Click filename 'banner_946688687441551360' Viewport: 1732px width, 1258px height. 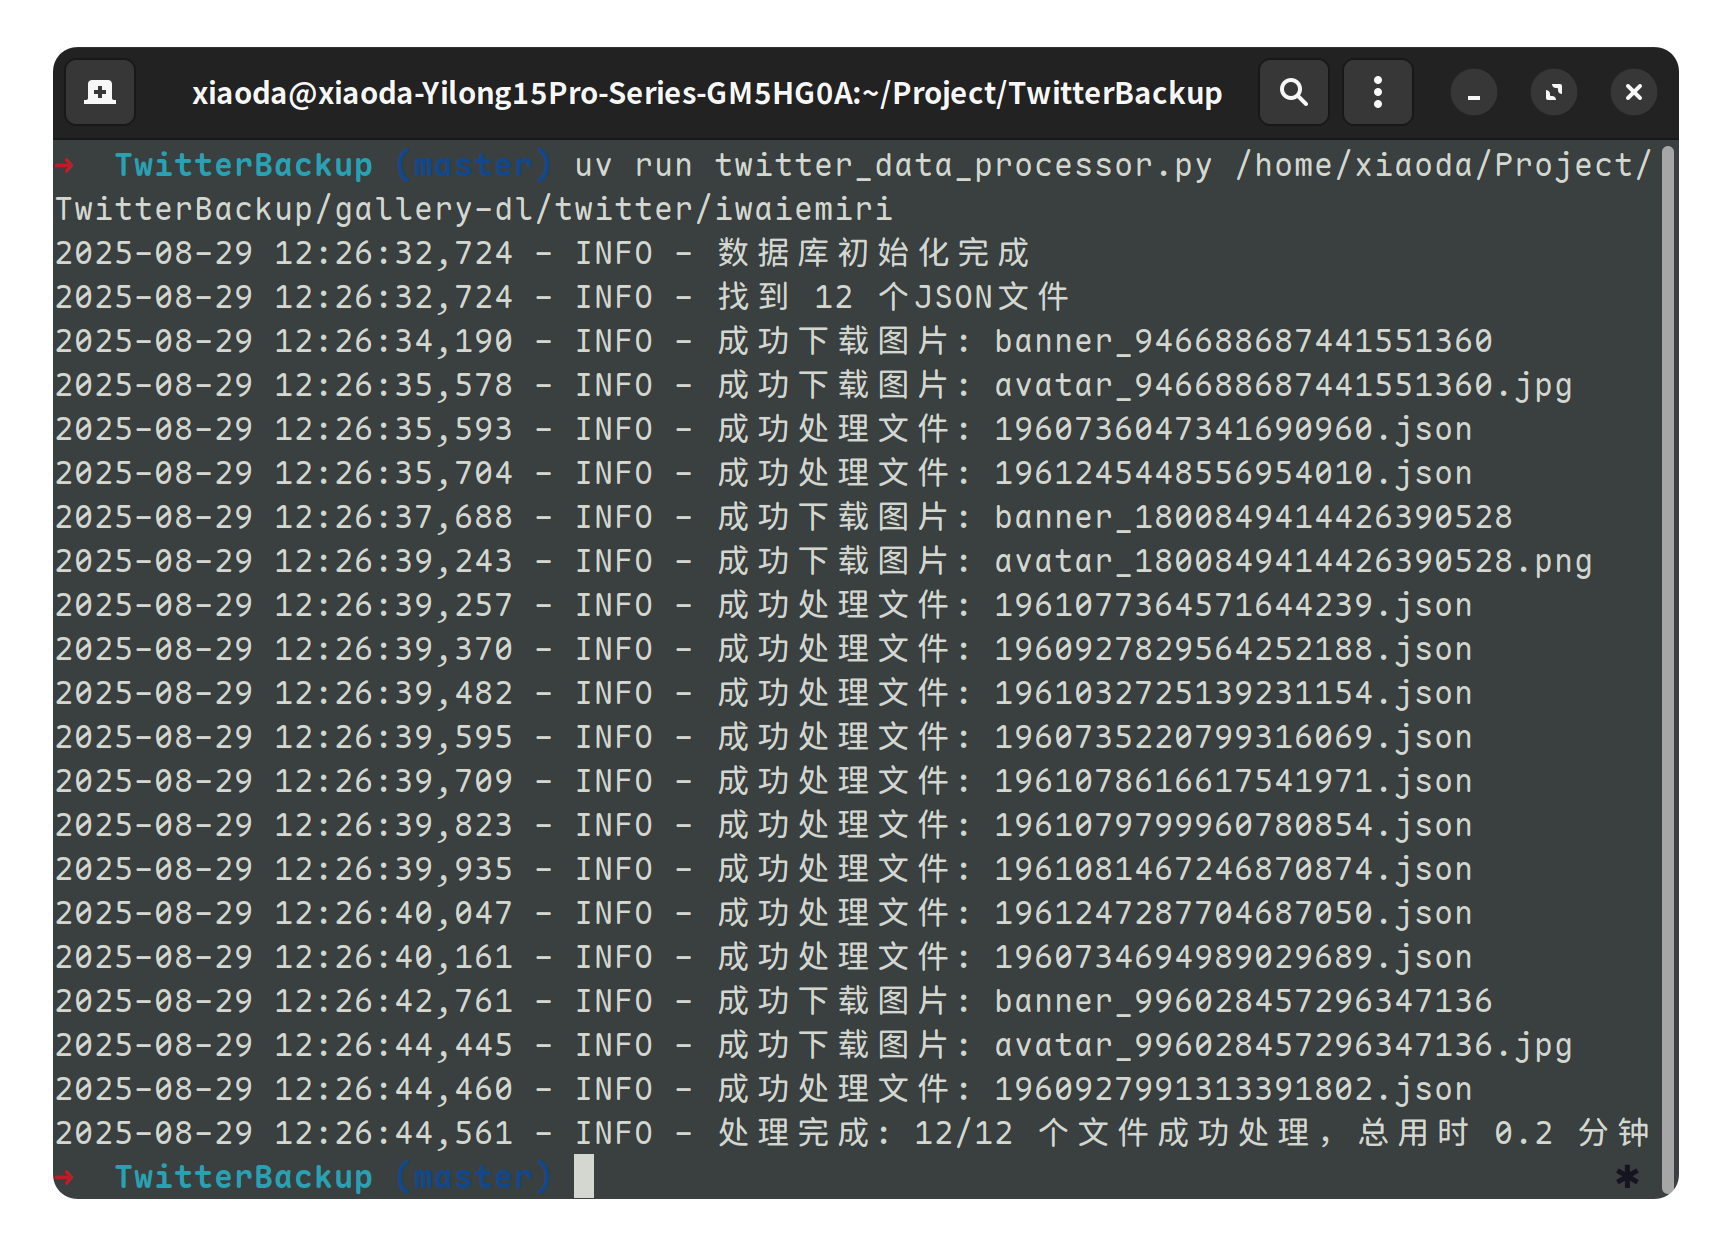point(1243,341)
